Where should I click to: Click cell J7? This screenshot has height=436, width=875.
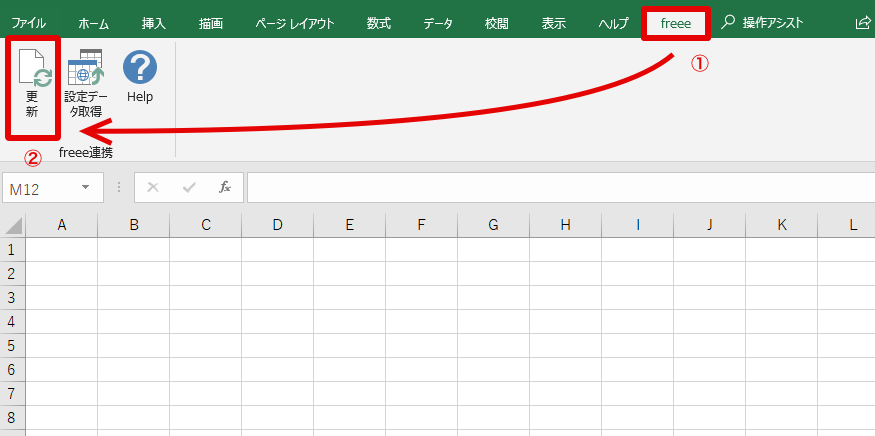(x=709, y=394)
